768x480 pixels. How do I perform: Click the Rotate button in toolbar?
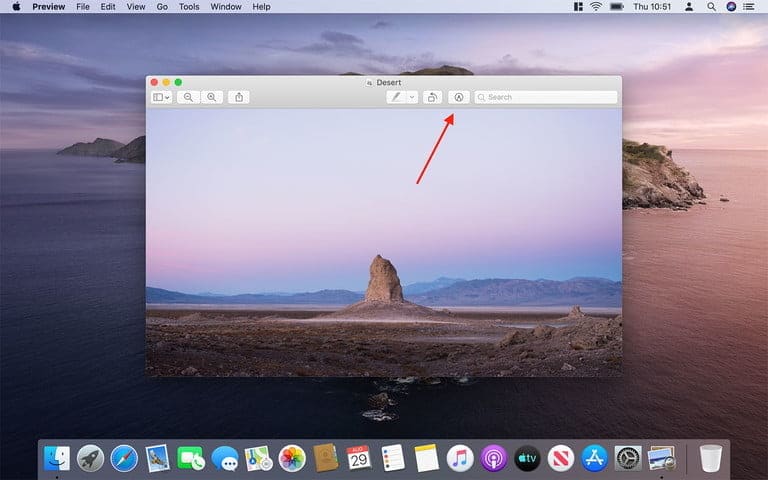432,97
